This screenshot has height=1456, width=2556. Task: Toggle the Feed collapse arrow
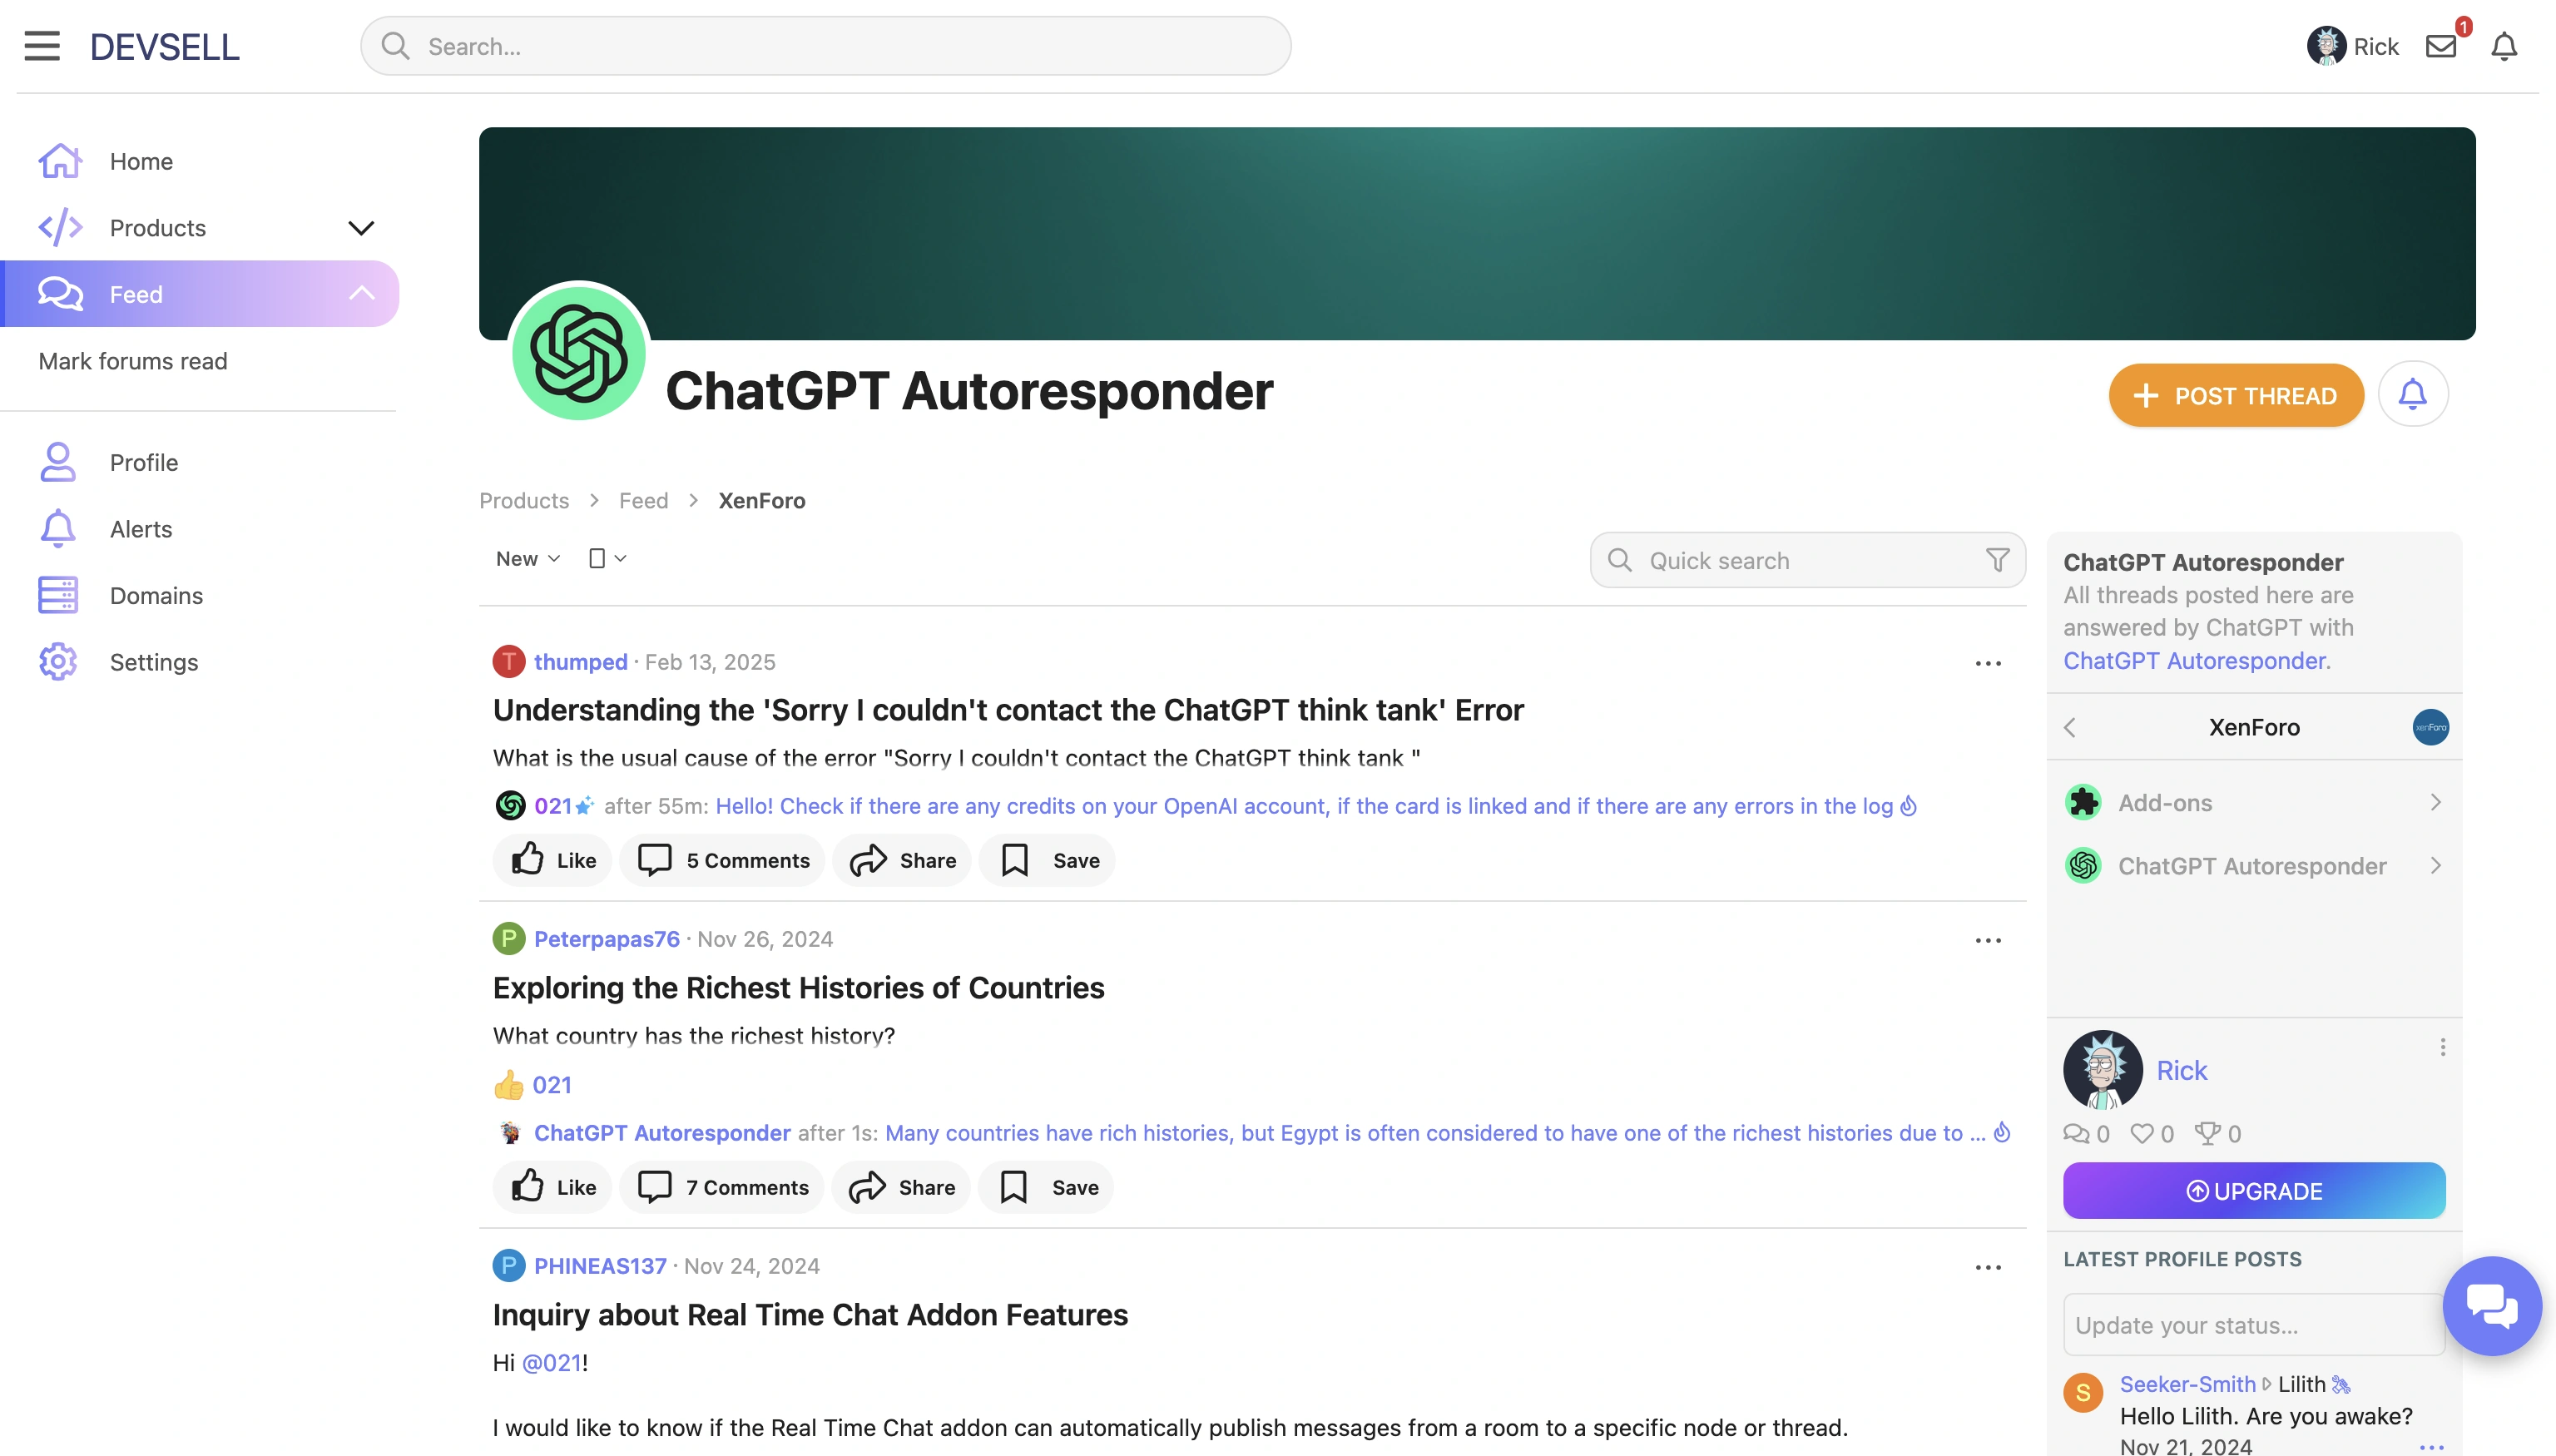pos(360,294)
